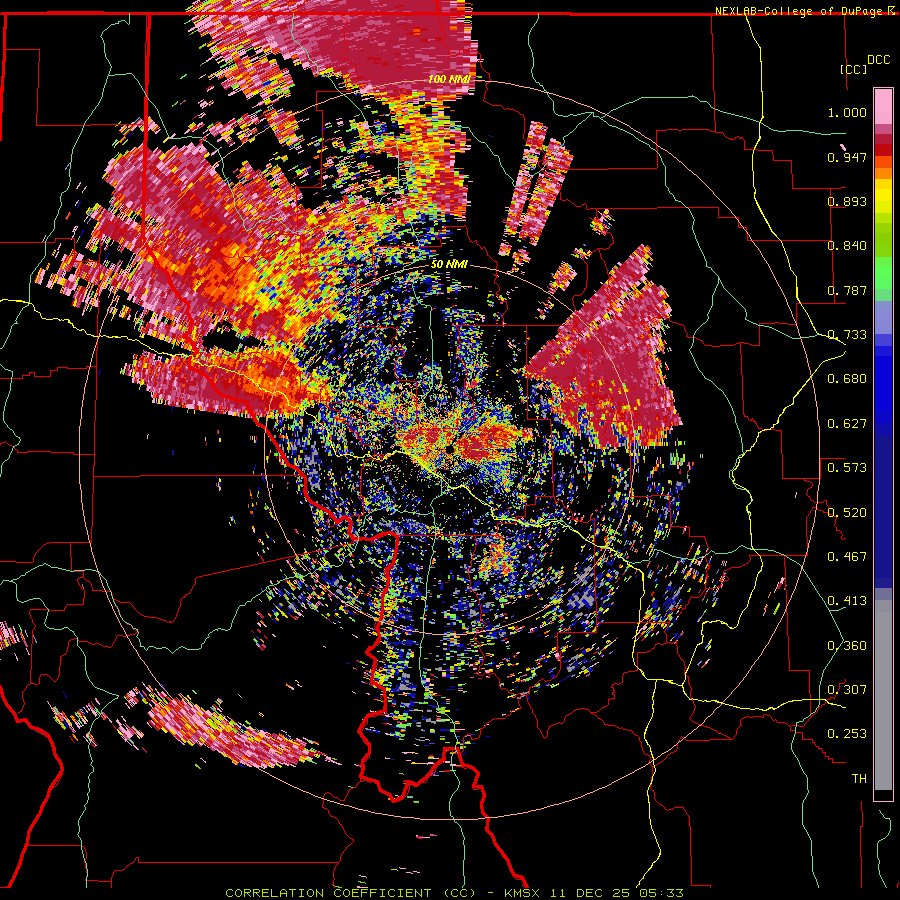900x900 pixels.
Task: Click the 50 NMI range ring label
Action: [x=449, y=265]
